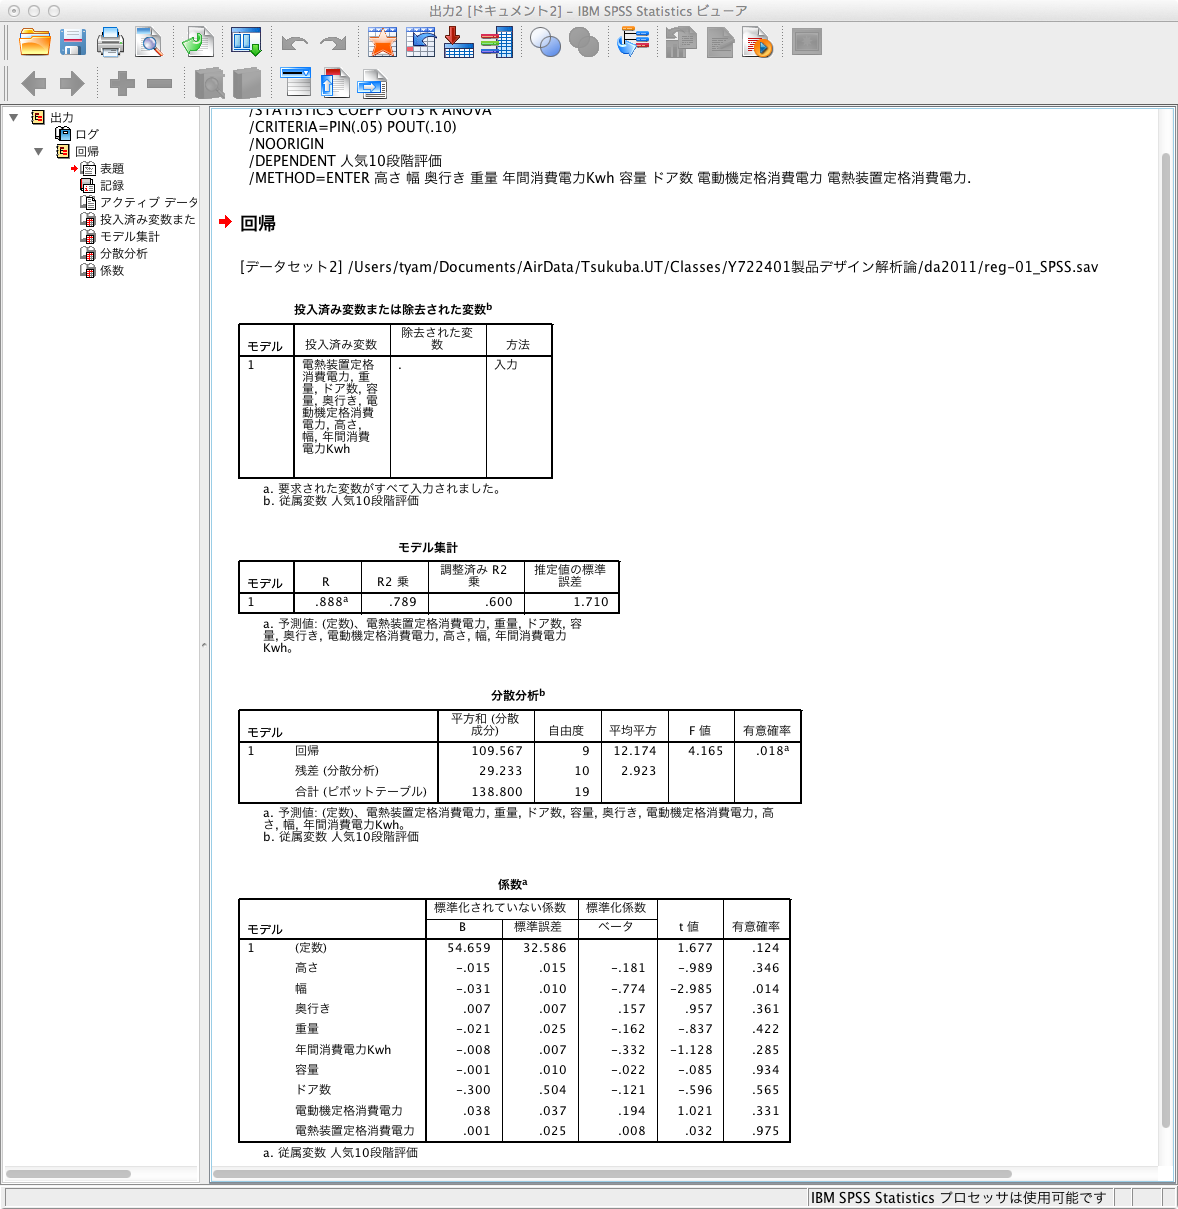Select 表題 in the outline tree
Image resolution: width=1178 pixels, height=1209 pixels.
tap(112, 169)
